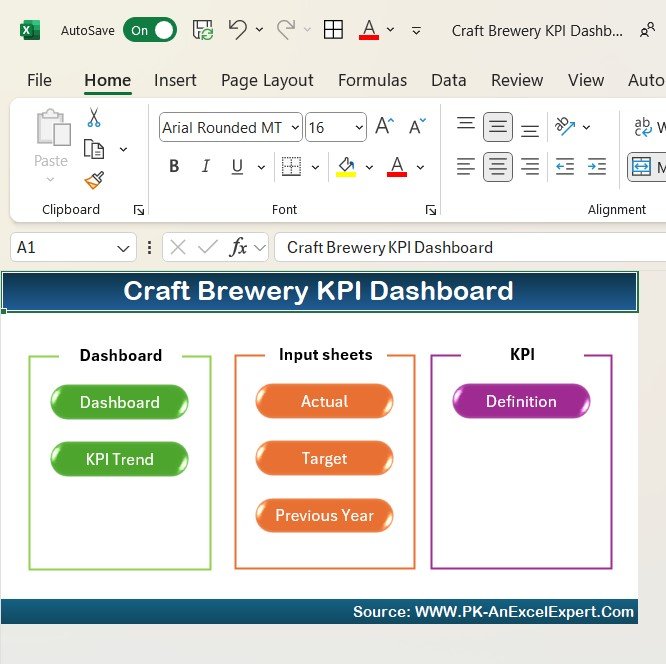The width and height of the screenshot is (666, 664).
Task: Click the Save icon in title bar
Action: (x=203, y=30)
